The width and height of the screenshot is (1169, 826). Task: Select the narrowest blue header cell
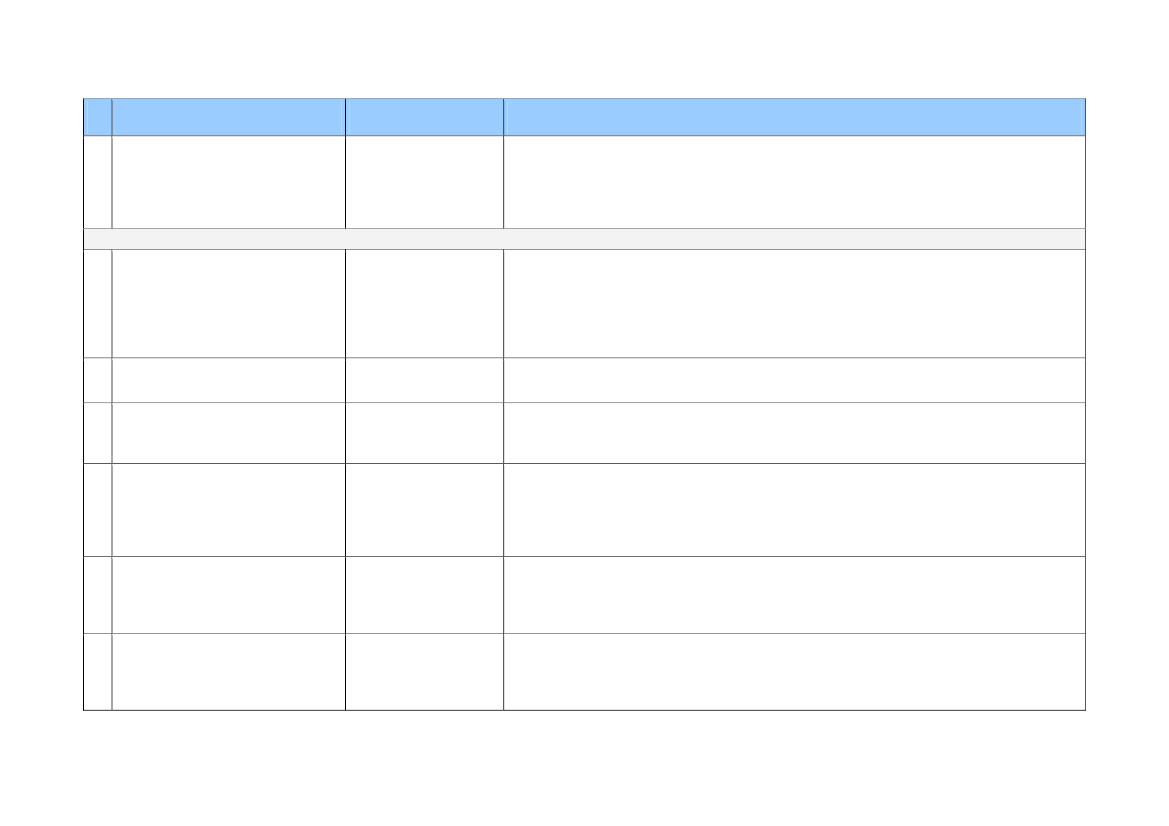click(98, 117)
